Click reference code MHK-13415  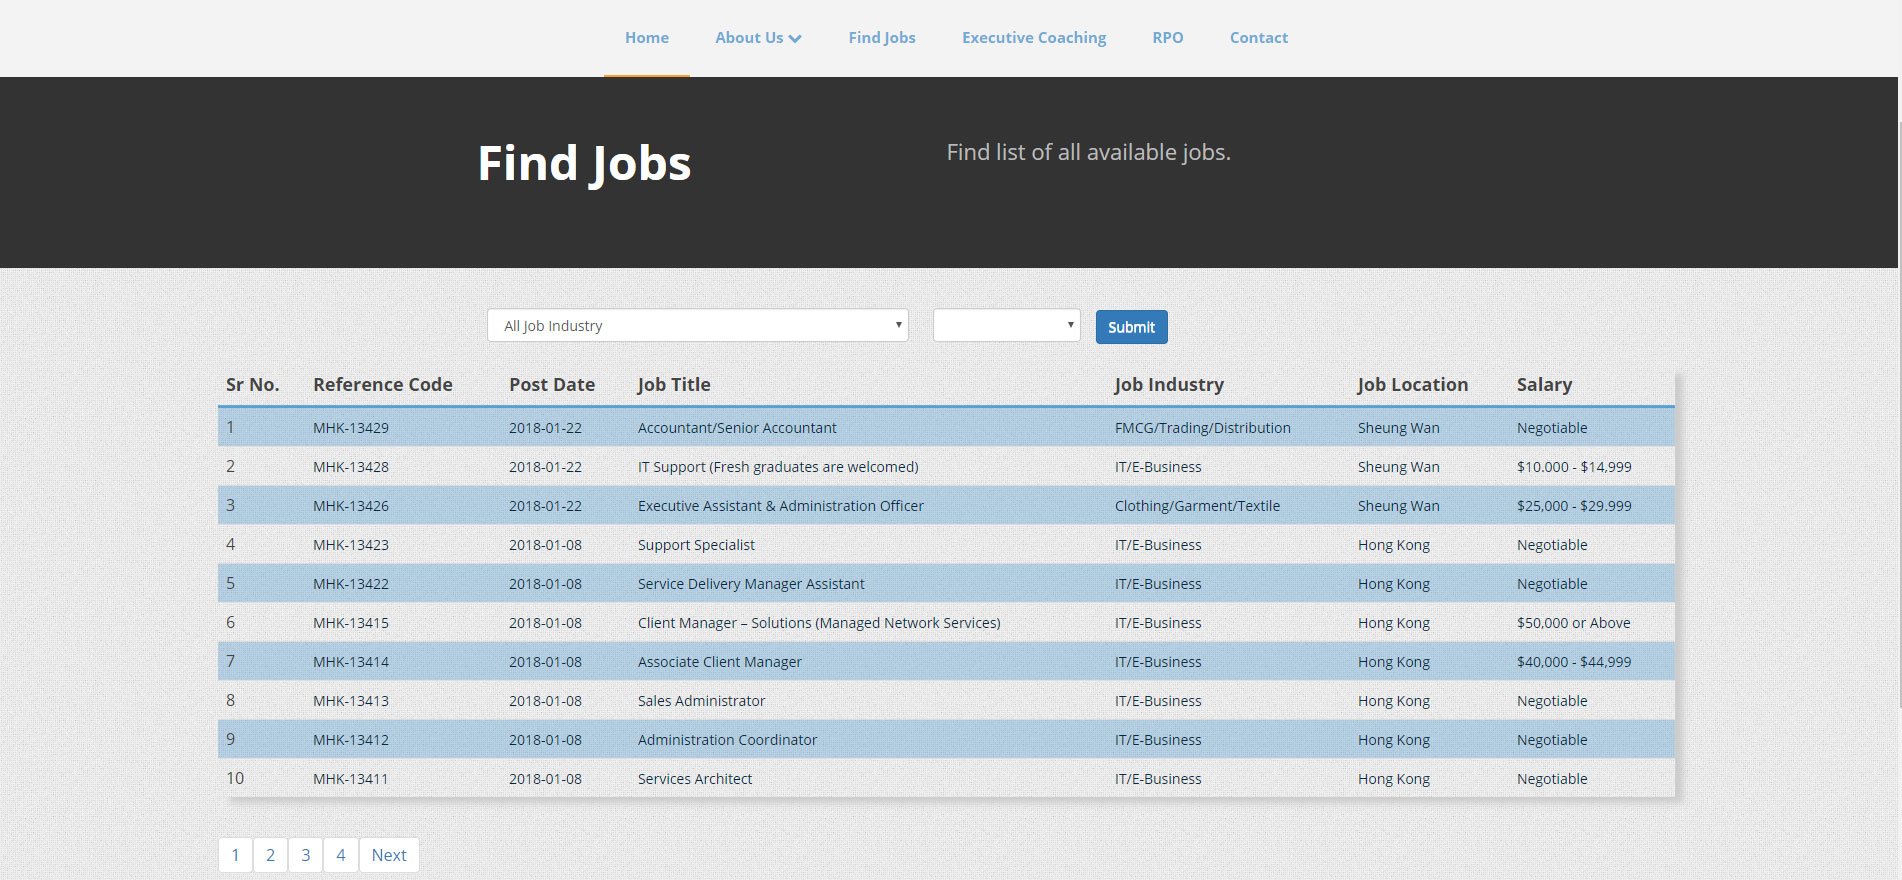(351, 623)
